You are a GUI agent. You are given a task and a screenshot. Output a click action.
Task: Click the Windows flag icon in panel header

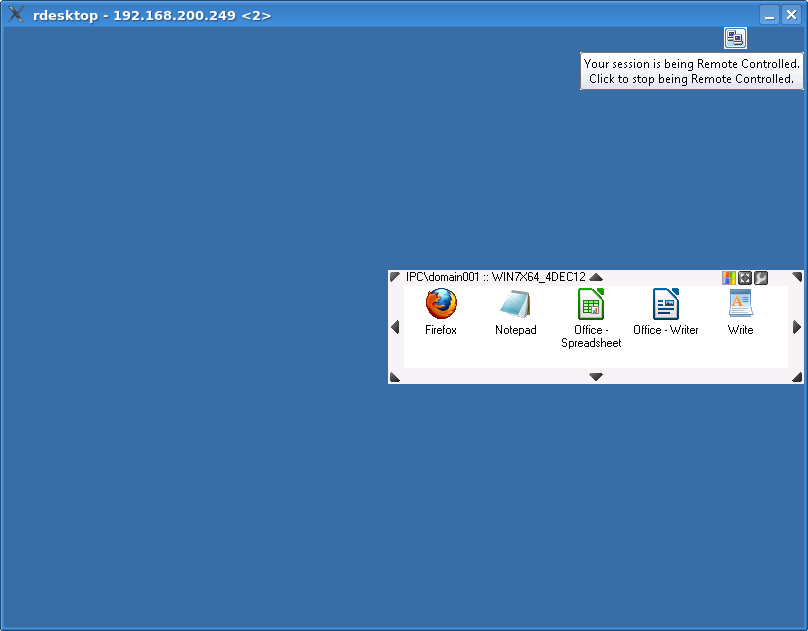pos(729,278)
